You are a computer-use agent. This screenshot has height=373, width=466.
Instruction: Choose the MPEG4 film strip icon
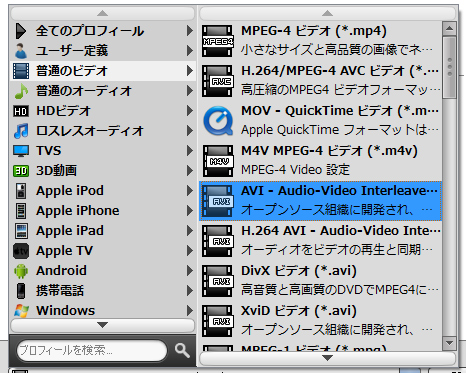pos(218,41)
